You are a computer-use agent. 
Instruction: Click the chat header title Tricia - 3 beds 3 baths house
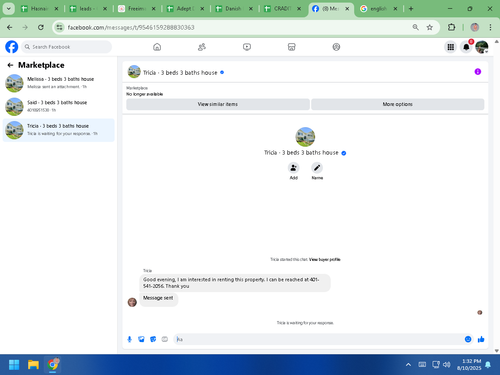coord(180,73)
